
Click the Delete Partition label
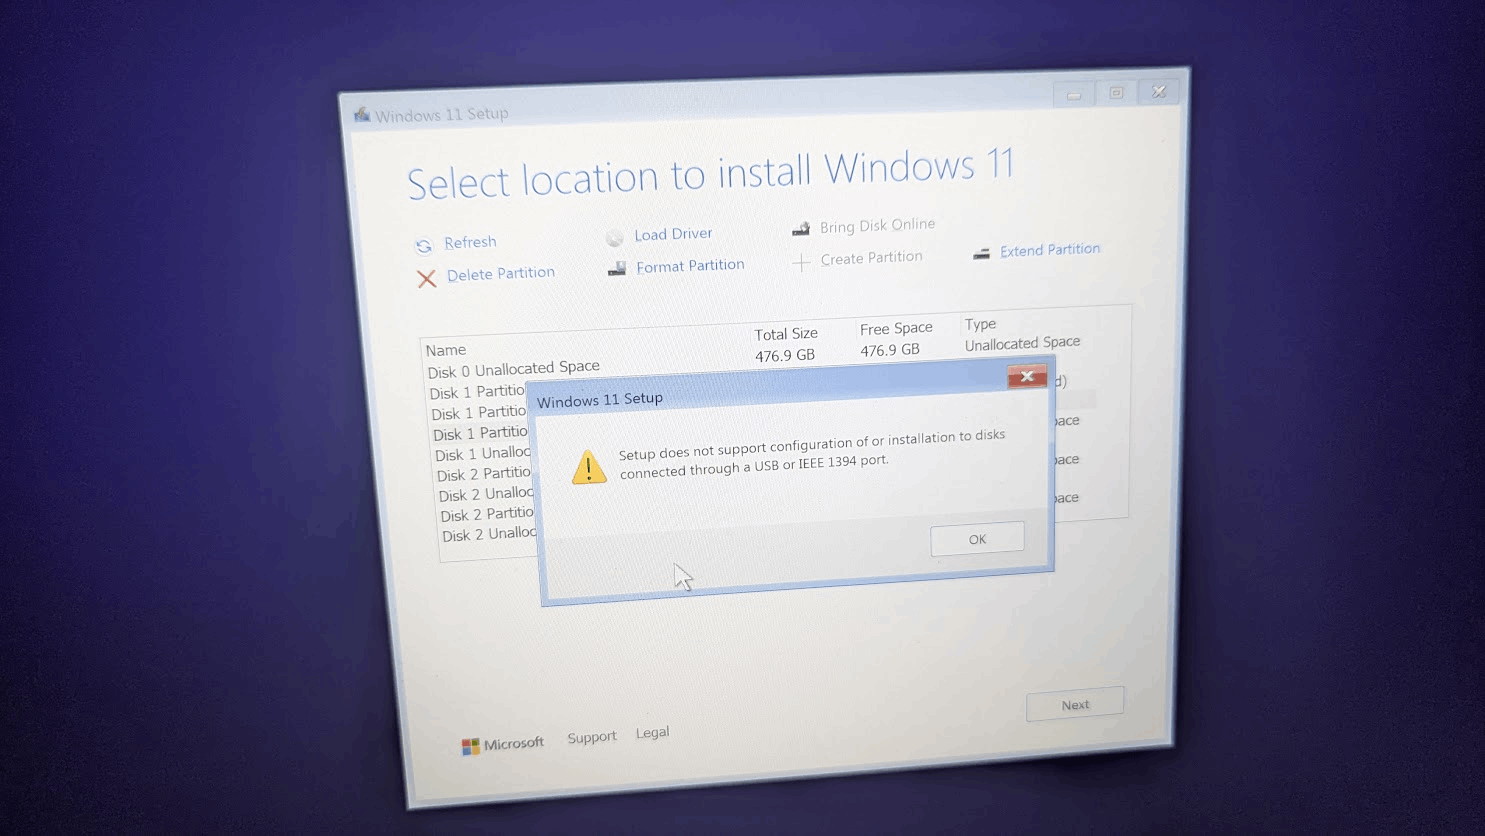click(x=501, y=274)
